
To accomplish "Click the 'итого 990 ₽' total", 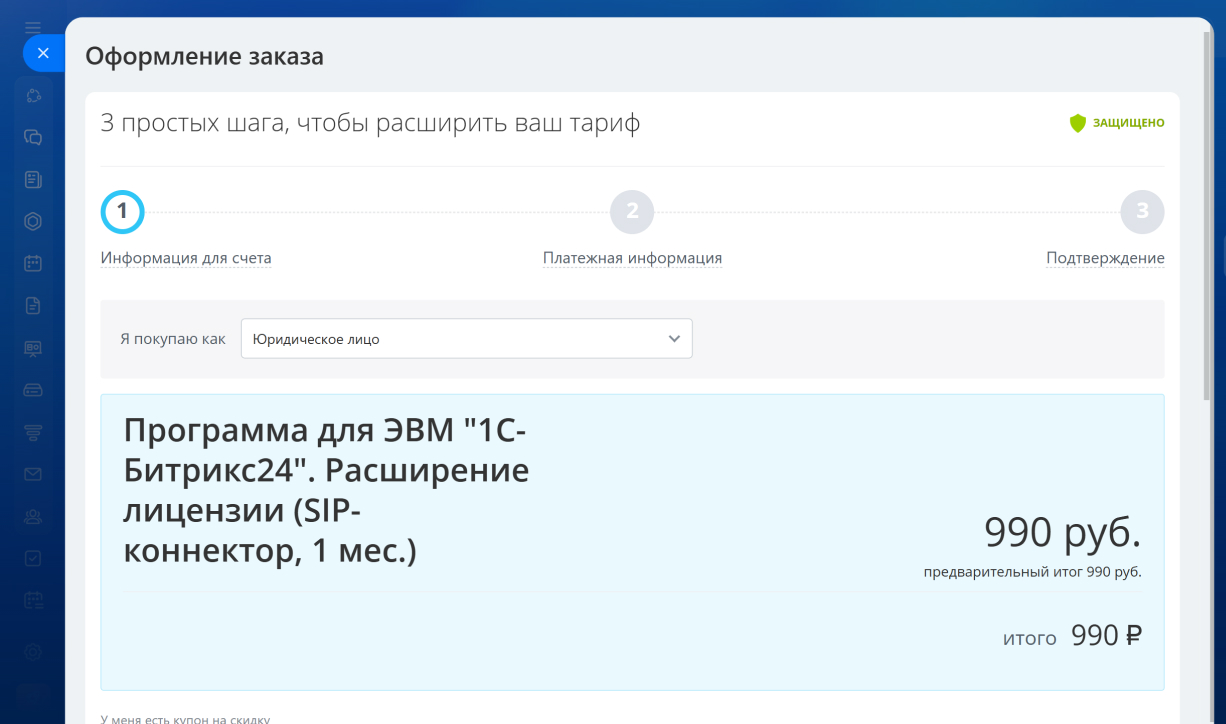I will 1072,636.
